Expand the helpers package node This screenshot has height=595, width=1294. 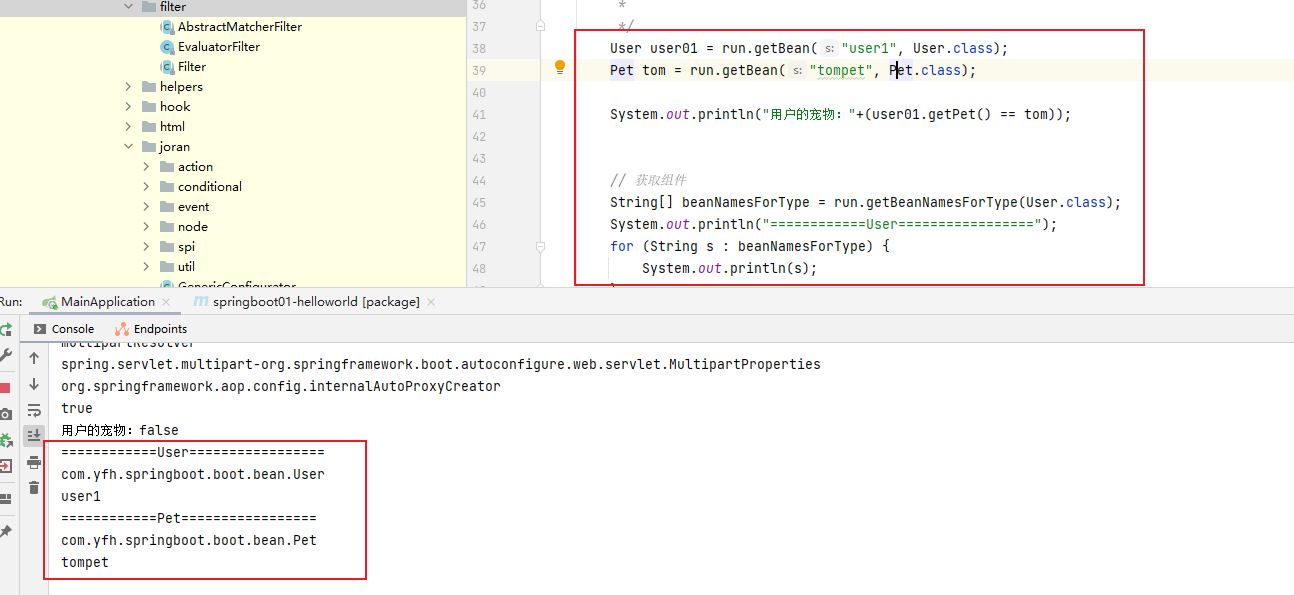(128, 87)
